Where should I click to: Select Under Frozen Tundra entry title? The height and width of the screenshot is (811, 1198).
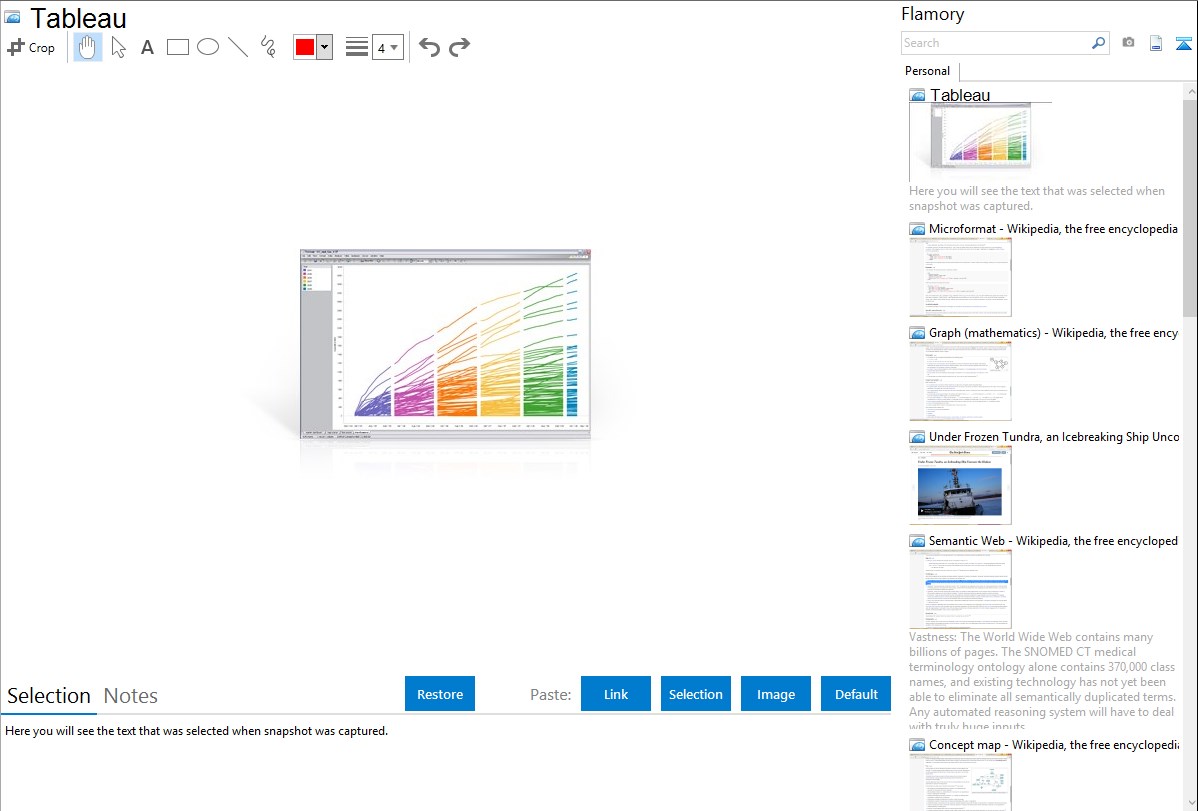pyautogui.click(x=1054, y=436)
